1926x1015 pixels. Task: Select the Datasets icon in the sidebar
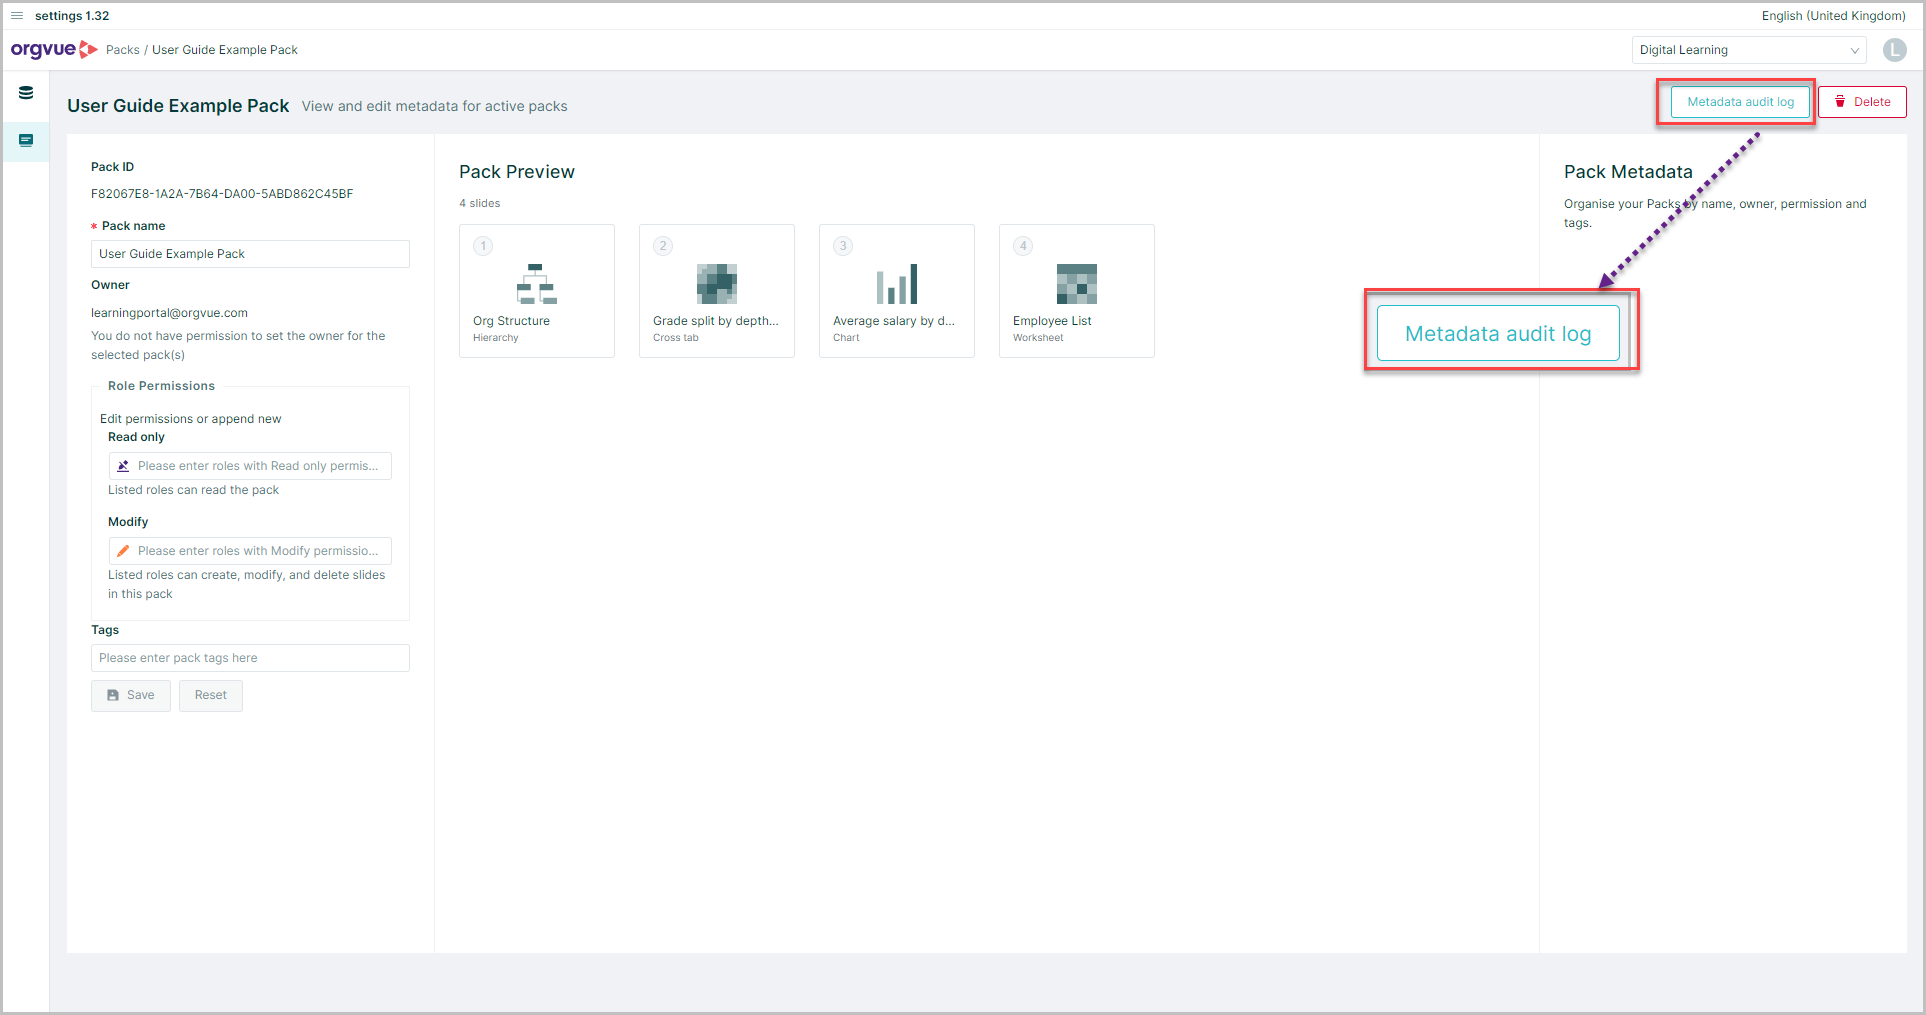25,92
